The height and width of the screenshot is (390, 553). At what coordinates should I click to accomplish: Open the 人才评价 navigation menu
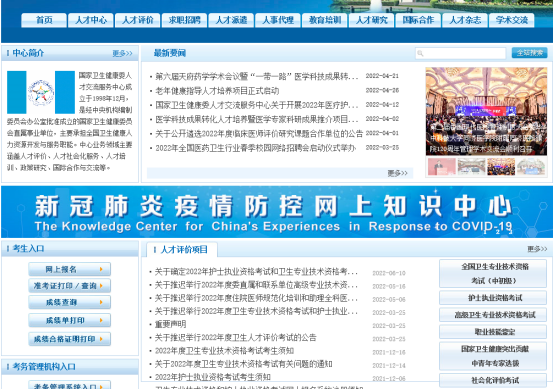138,20
